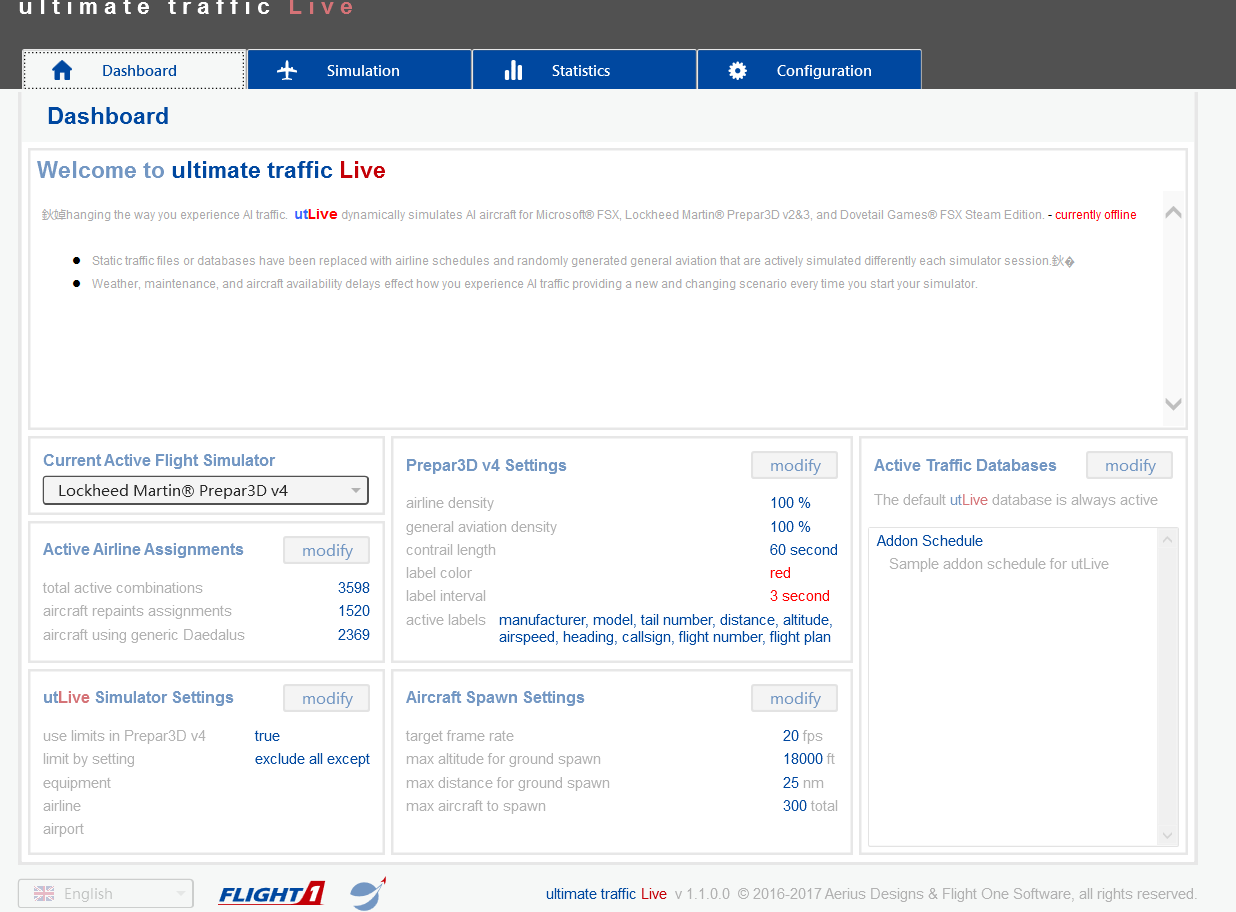Open the Dashboard tab
This screenshot has height=912, width=1236.
(134, 70)
